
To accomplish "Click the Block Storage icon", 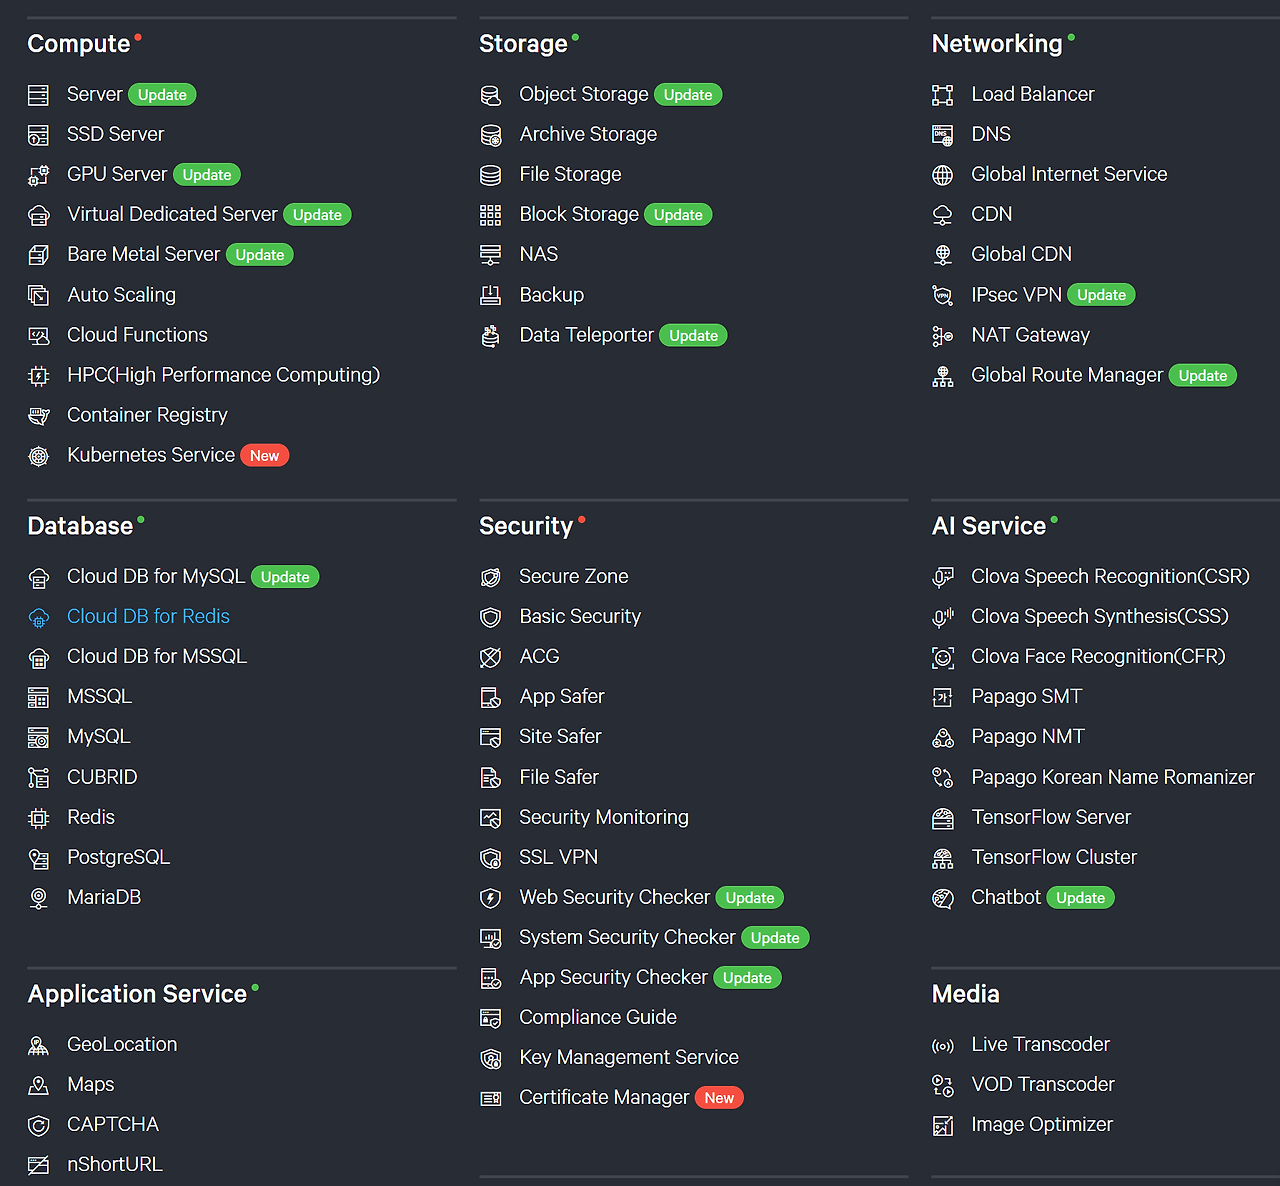I will [490, 215].
